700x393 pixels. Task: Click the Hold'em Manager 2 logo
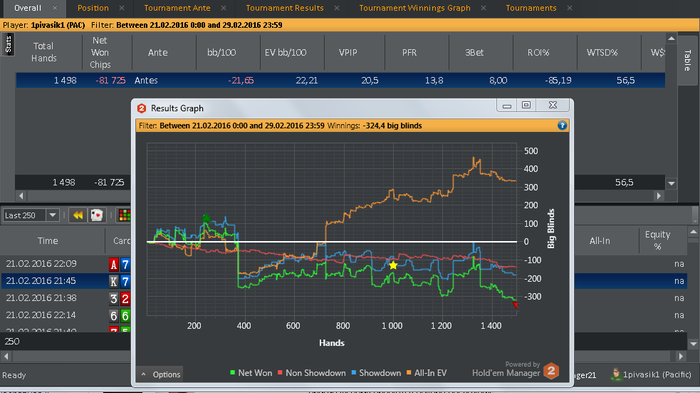pyautogui.click(x=551, y=371)
